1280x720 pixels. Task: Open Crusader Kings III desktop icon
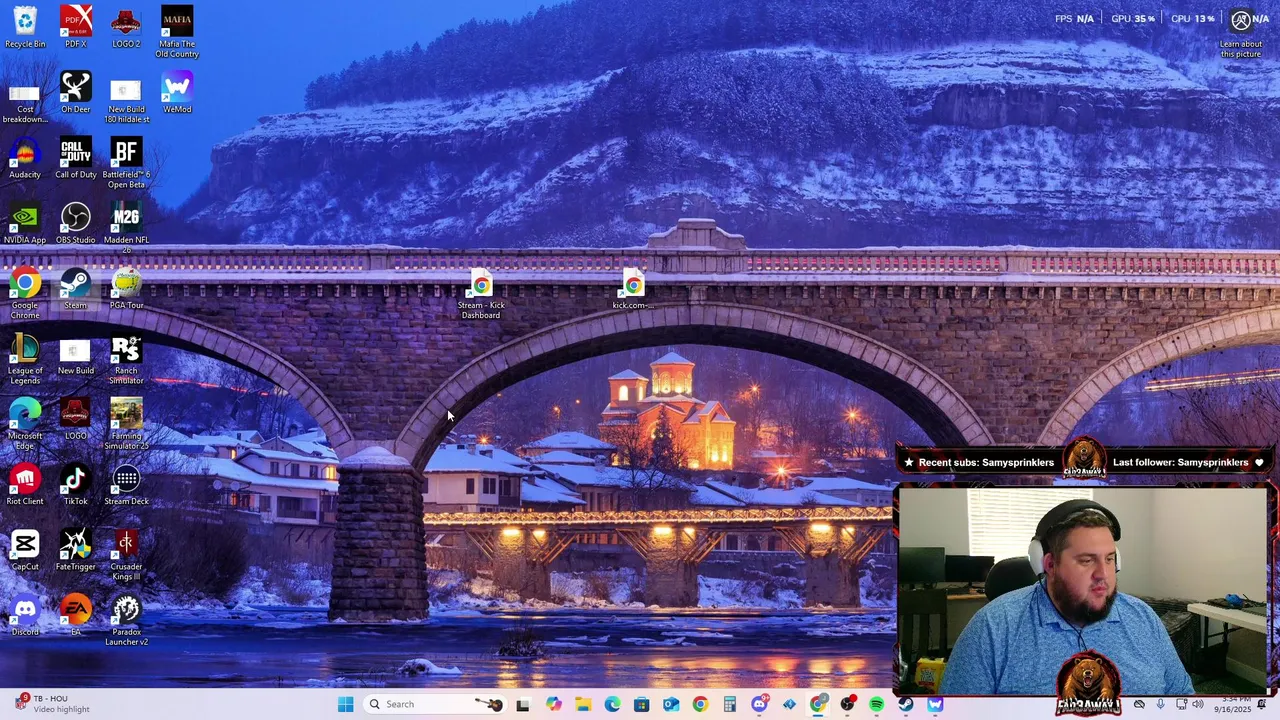coord(126,555)
